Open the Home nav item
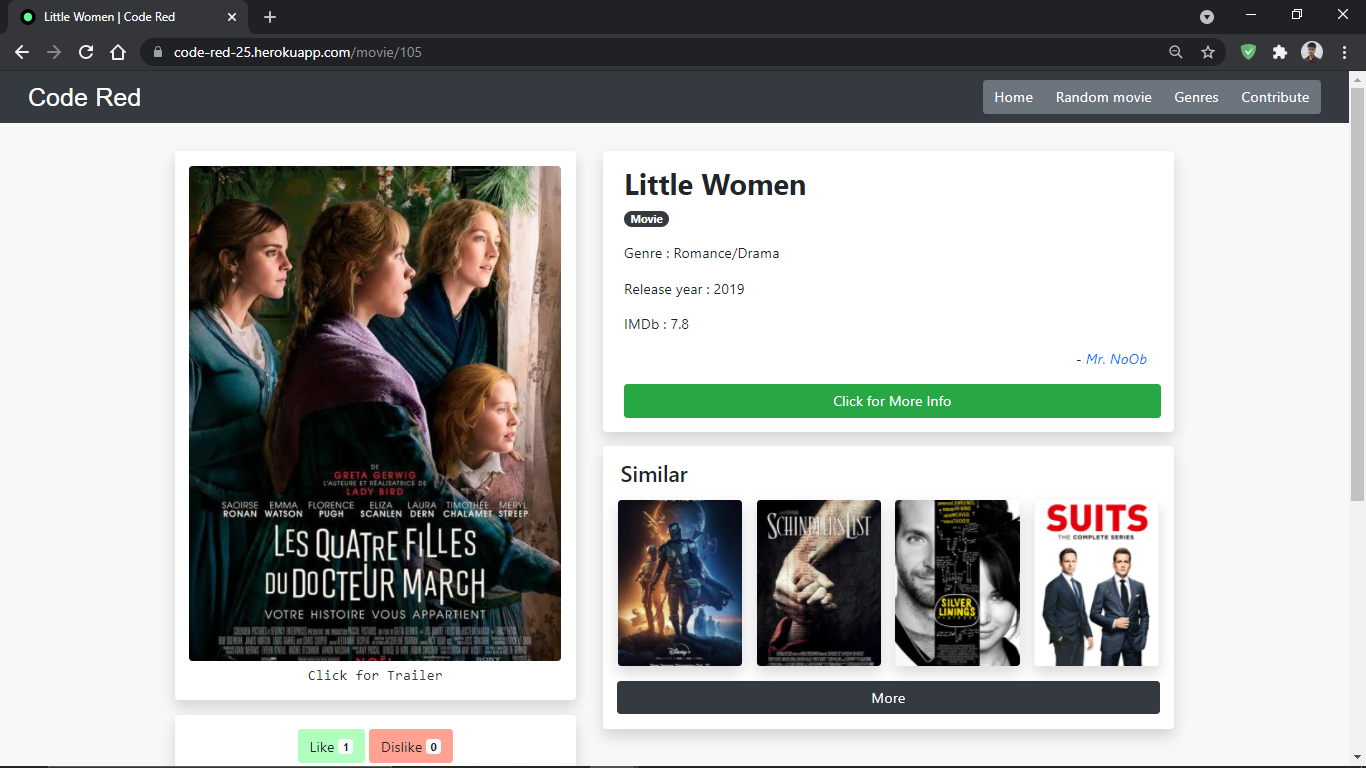 (x=1013, y=97)
